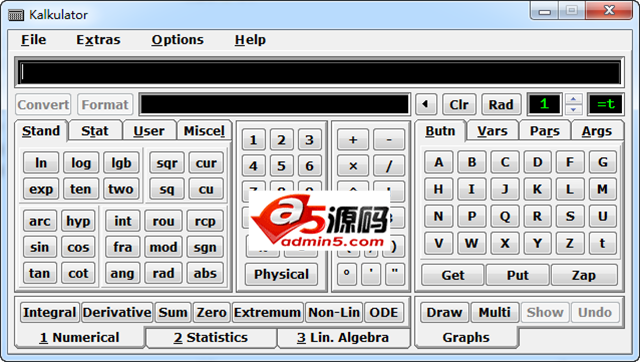The width and height of the screenshot is (640, 362).
Task: Decrease the precision value with down arrow
Action: [573, 109]
